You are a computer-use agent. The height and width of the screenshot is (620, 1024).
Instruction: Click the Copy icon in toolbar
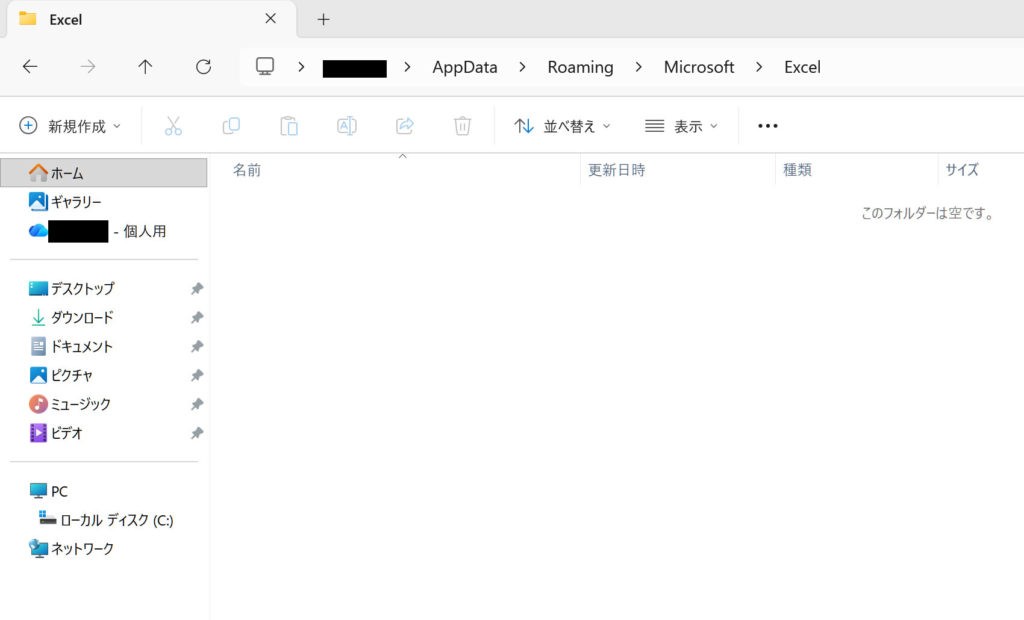[x=231, y=126]
